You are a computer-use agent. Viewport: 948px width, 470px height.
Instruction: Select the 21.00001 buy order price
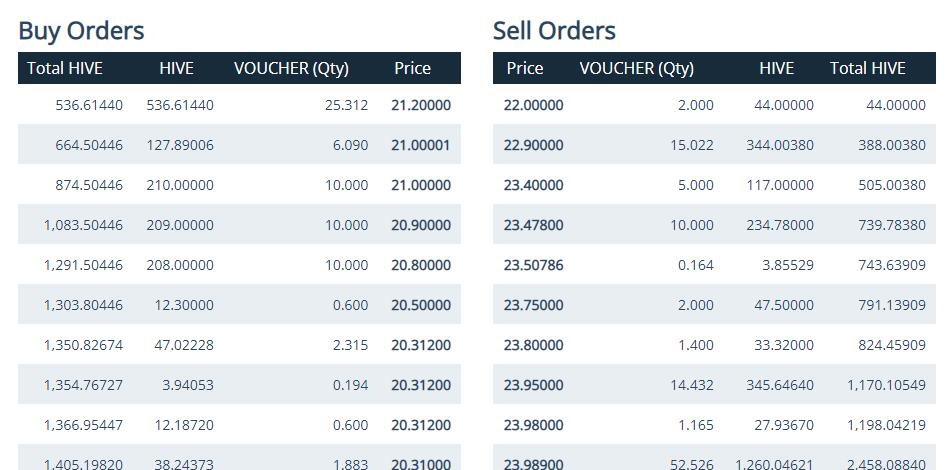(420, 145)
